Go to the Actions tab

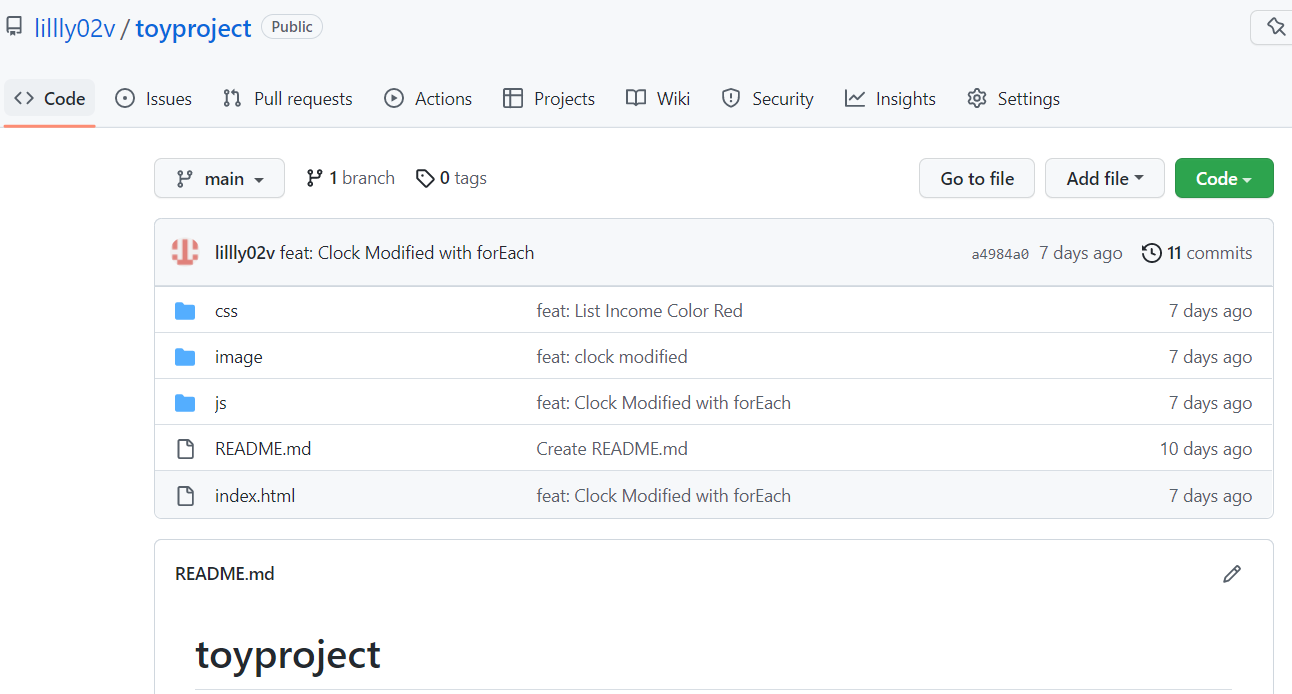pyautogui.click(x=428, y=98)
